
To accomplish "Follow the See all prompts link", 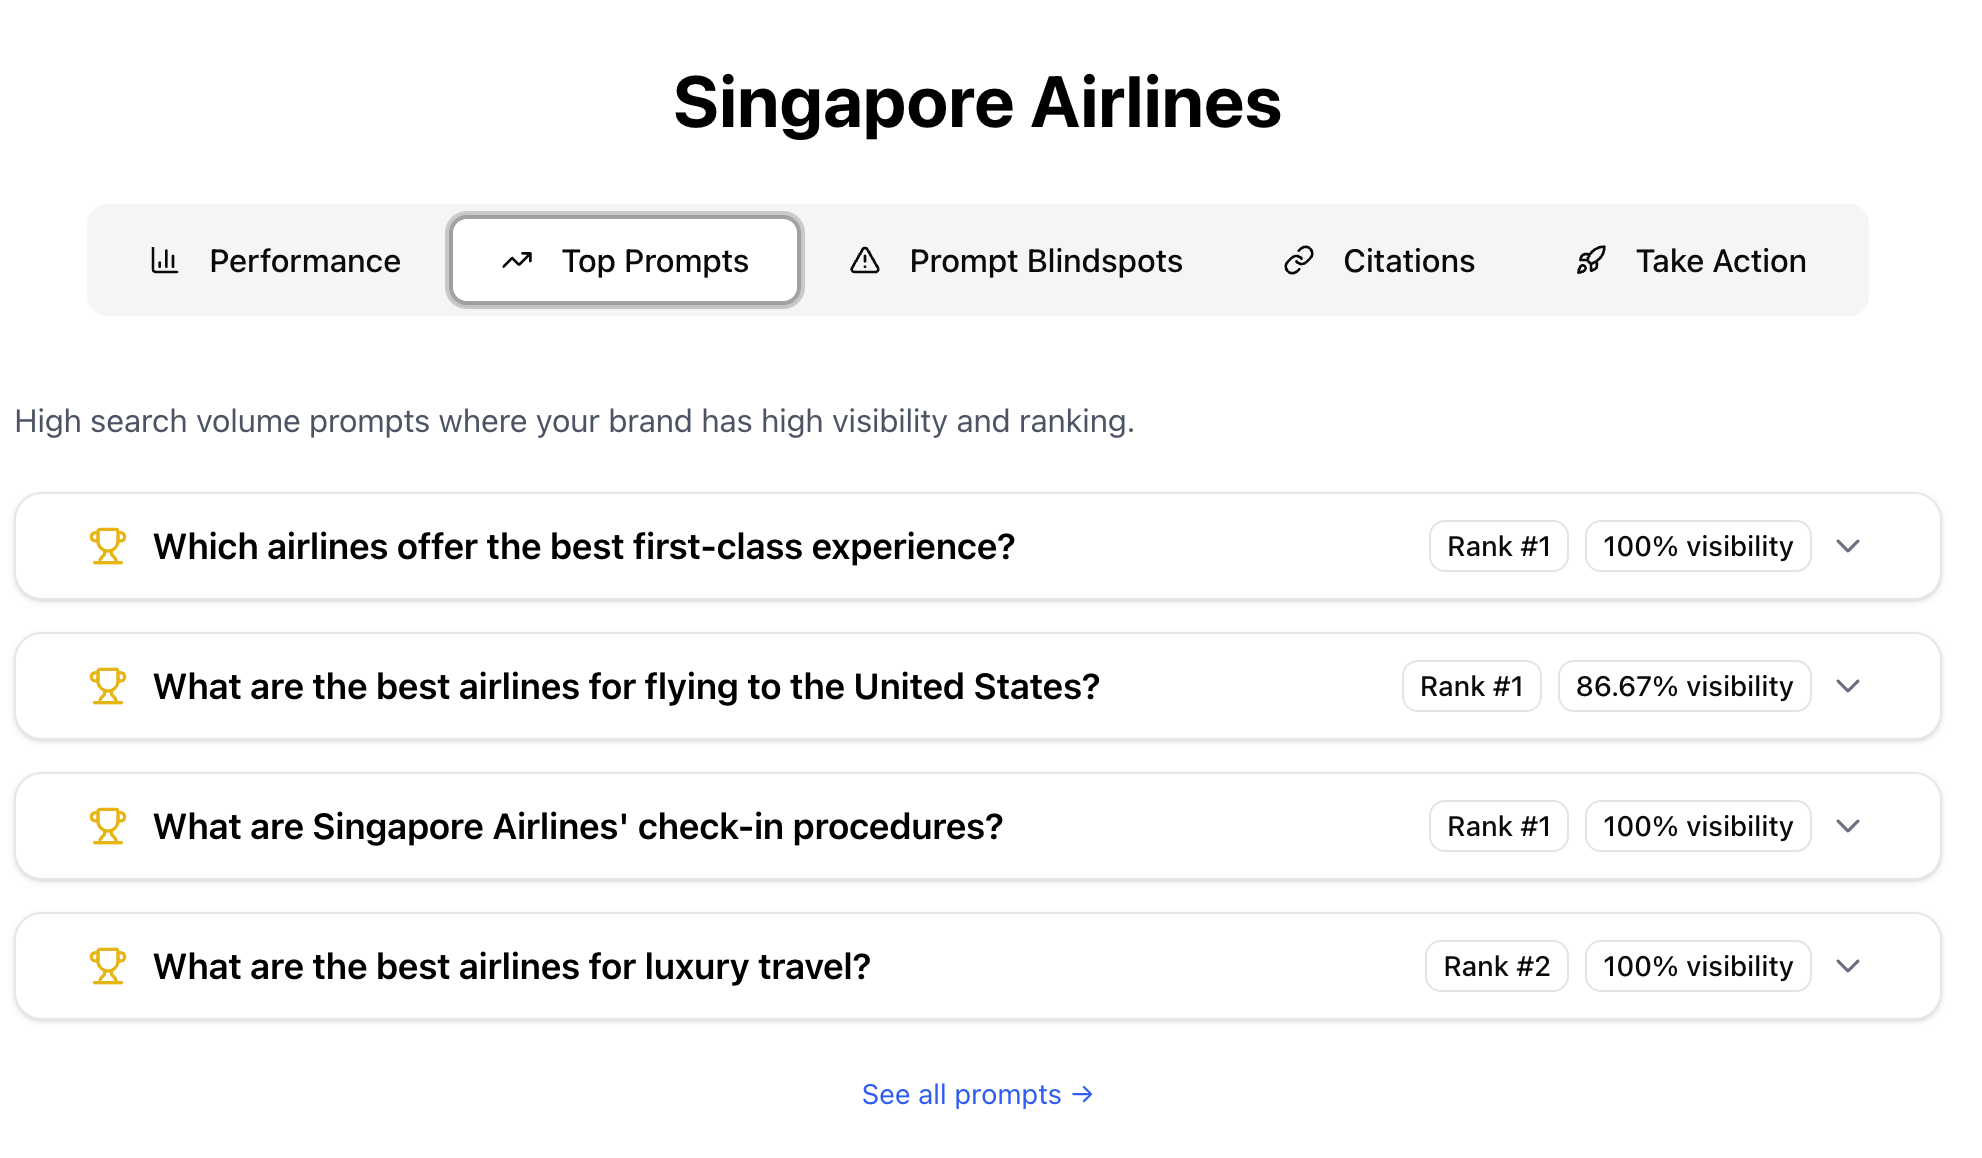I will click(977, 1095).
